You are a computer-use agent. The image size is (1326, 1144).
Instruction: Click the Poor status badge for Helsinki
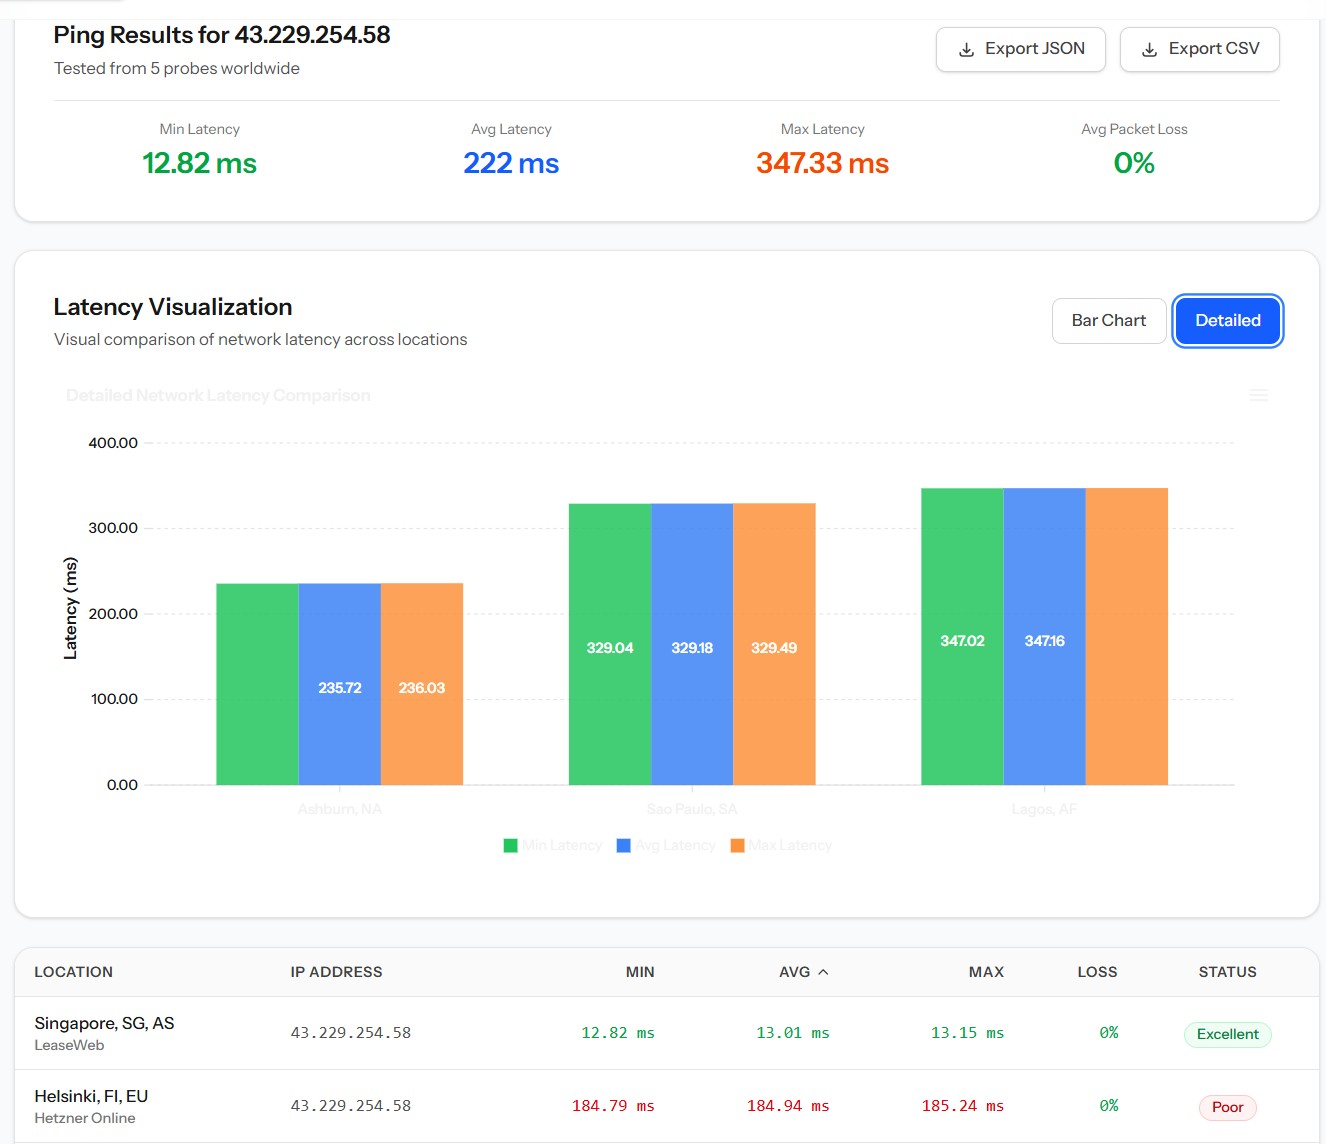click(1228, 1107)
